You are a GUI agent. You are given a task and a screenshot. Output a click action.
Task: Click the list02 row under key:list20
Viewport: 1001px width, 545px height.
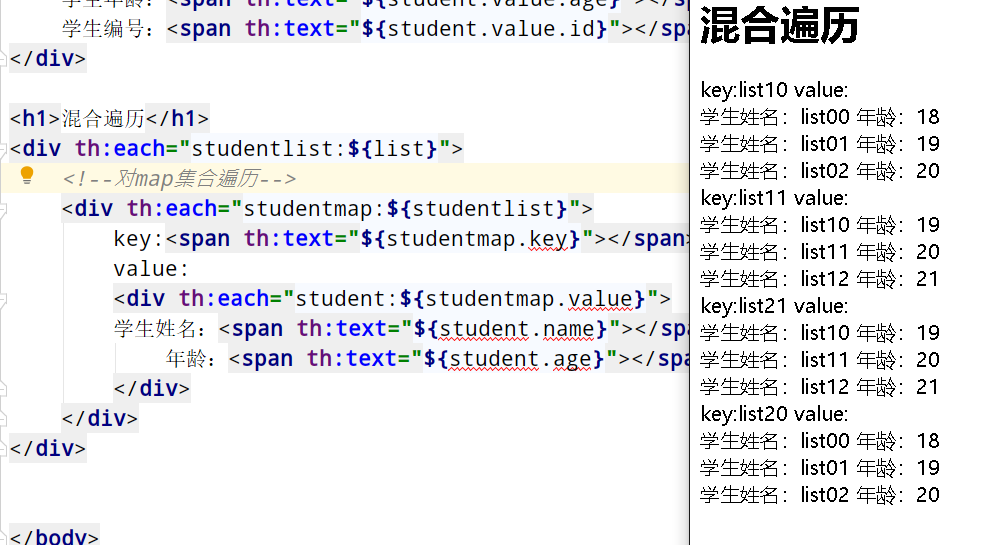[820, 495]
